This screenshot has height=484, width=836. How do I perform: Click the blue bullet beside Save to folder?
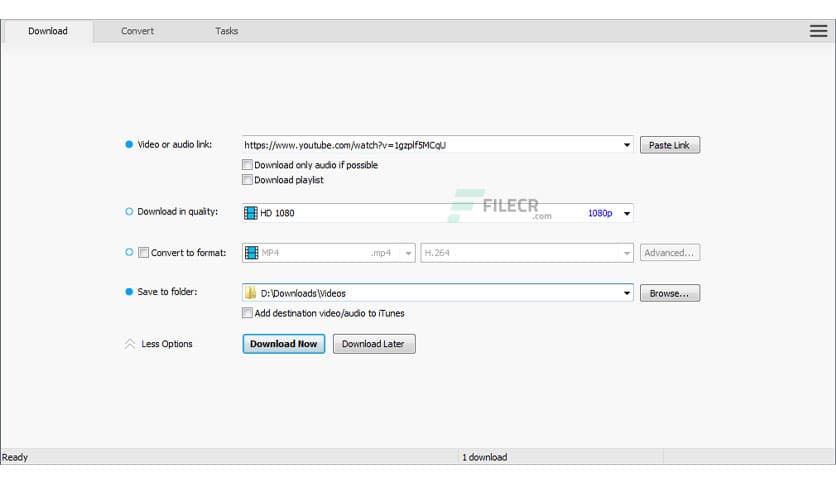pos(128,292)
